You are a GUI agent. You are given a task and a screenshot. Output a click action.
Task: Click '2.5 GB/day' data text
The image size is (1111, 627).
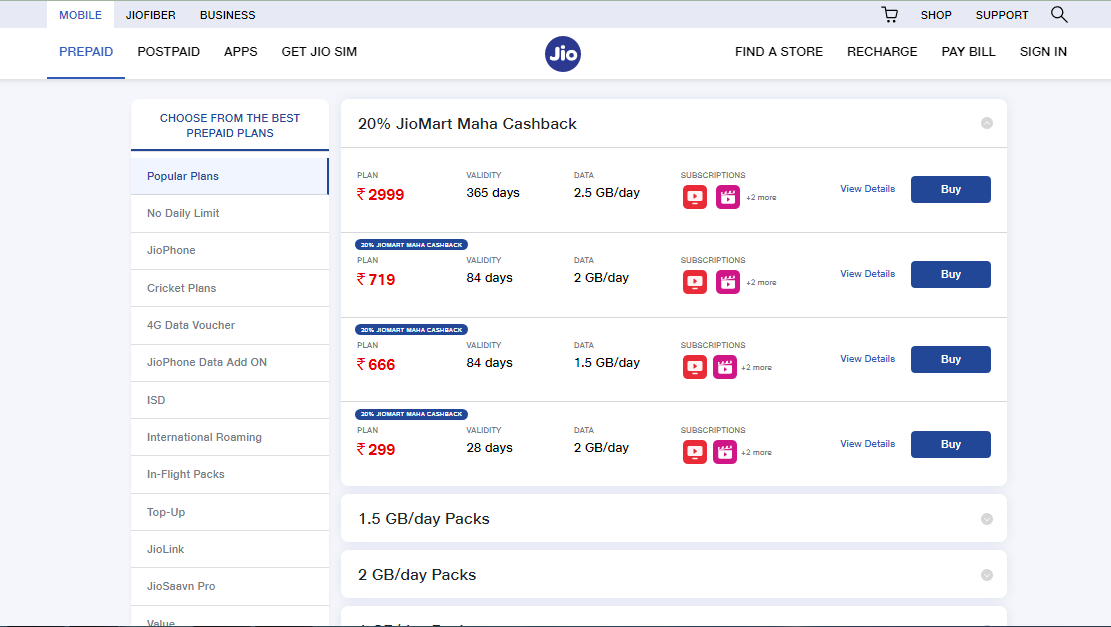coord(607,193)
